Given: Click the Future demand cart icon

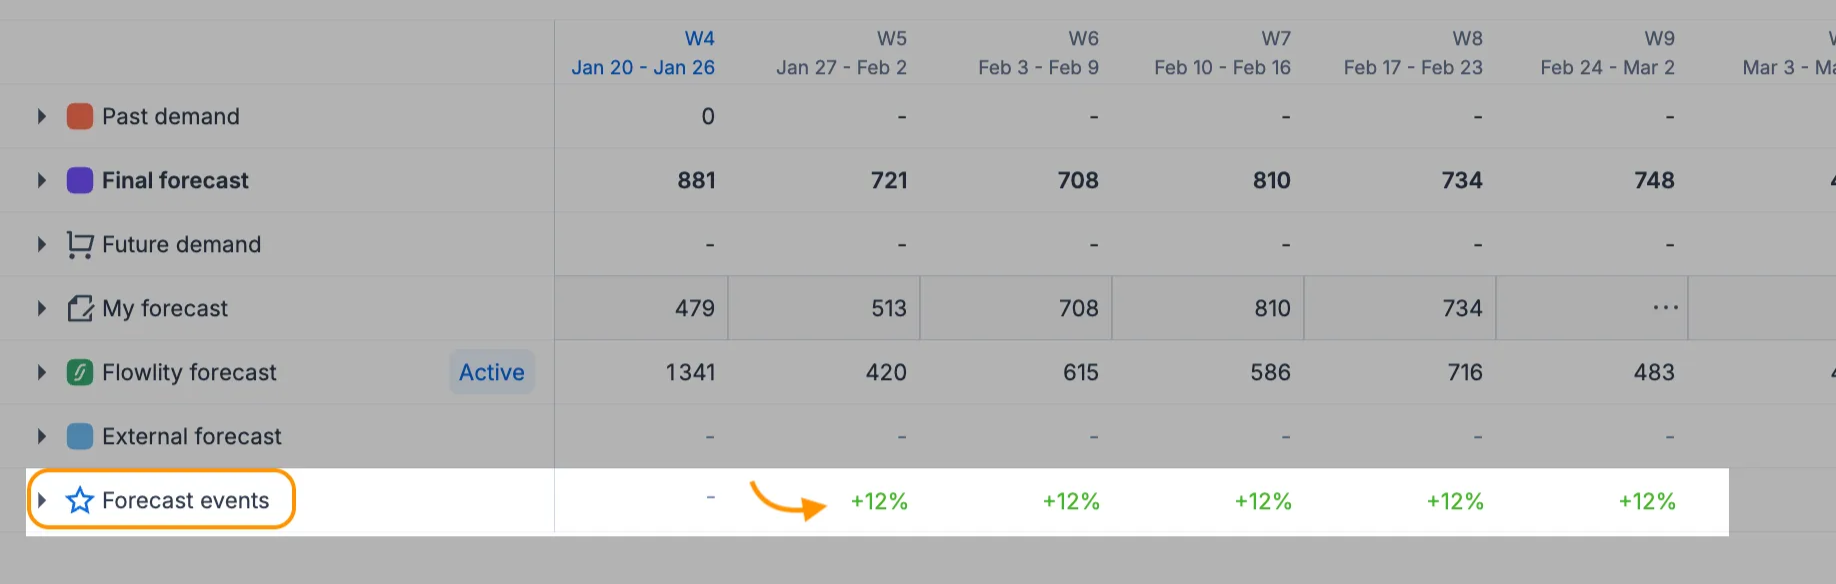Looking at the screenshot, I should 80,244.
